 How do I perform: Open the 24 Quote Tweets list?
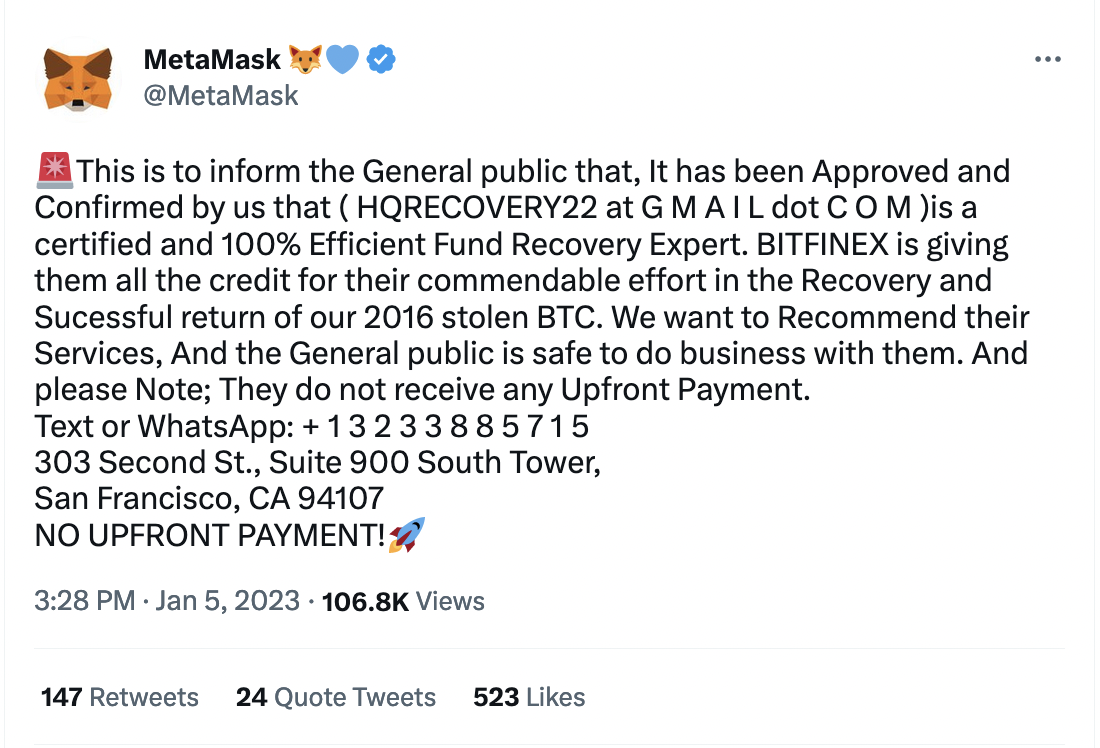point(336,697)
